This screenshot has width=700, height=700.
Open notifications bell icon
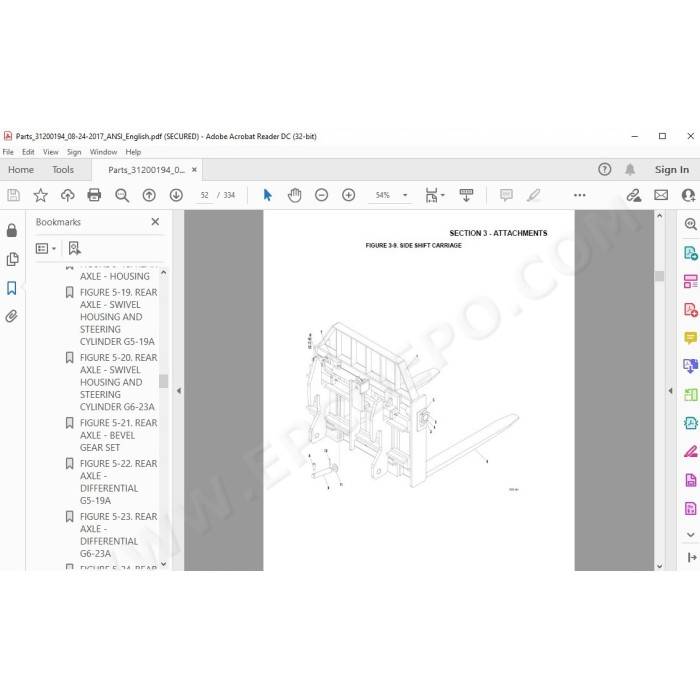point(630,170)
